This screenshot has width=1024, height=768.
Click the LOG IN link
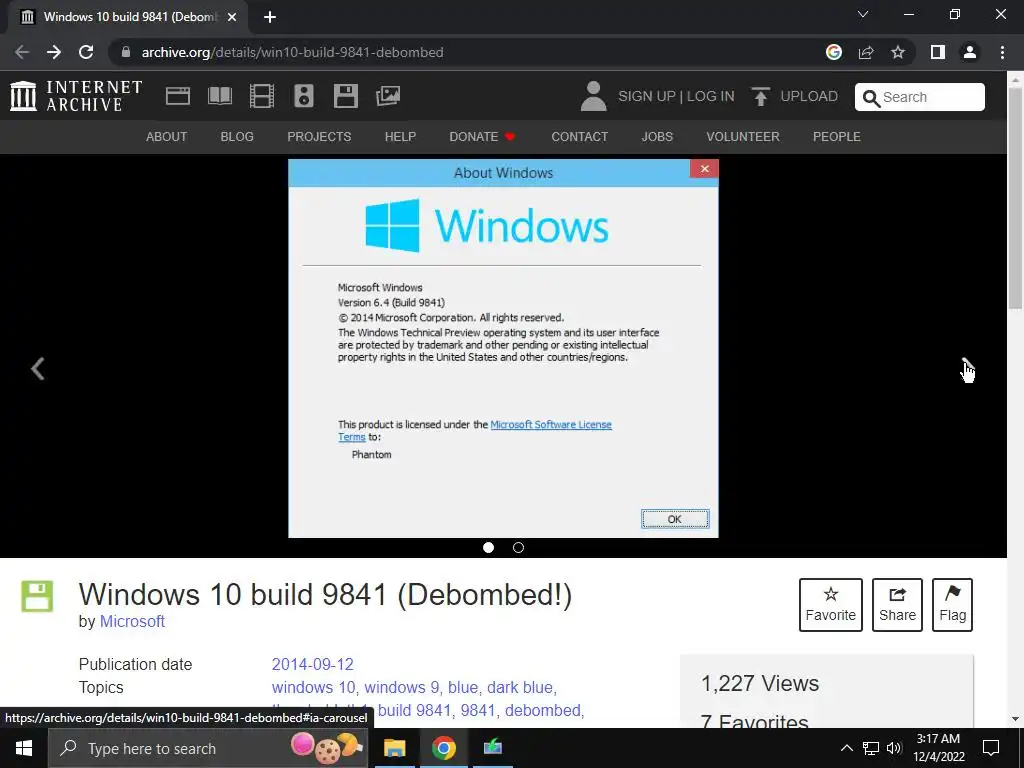pyautogui.click(x=711, y=96)
